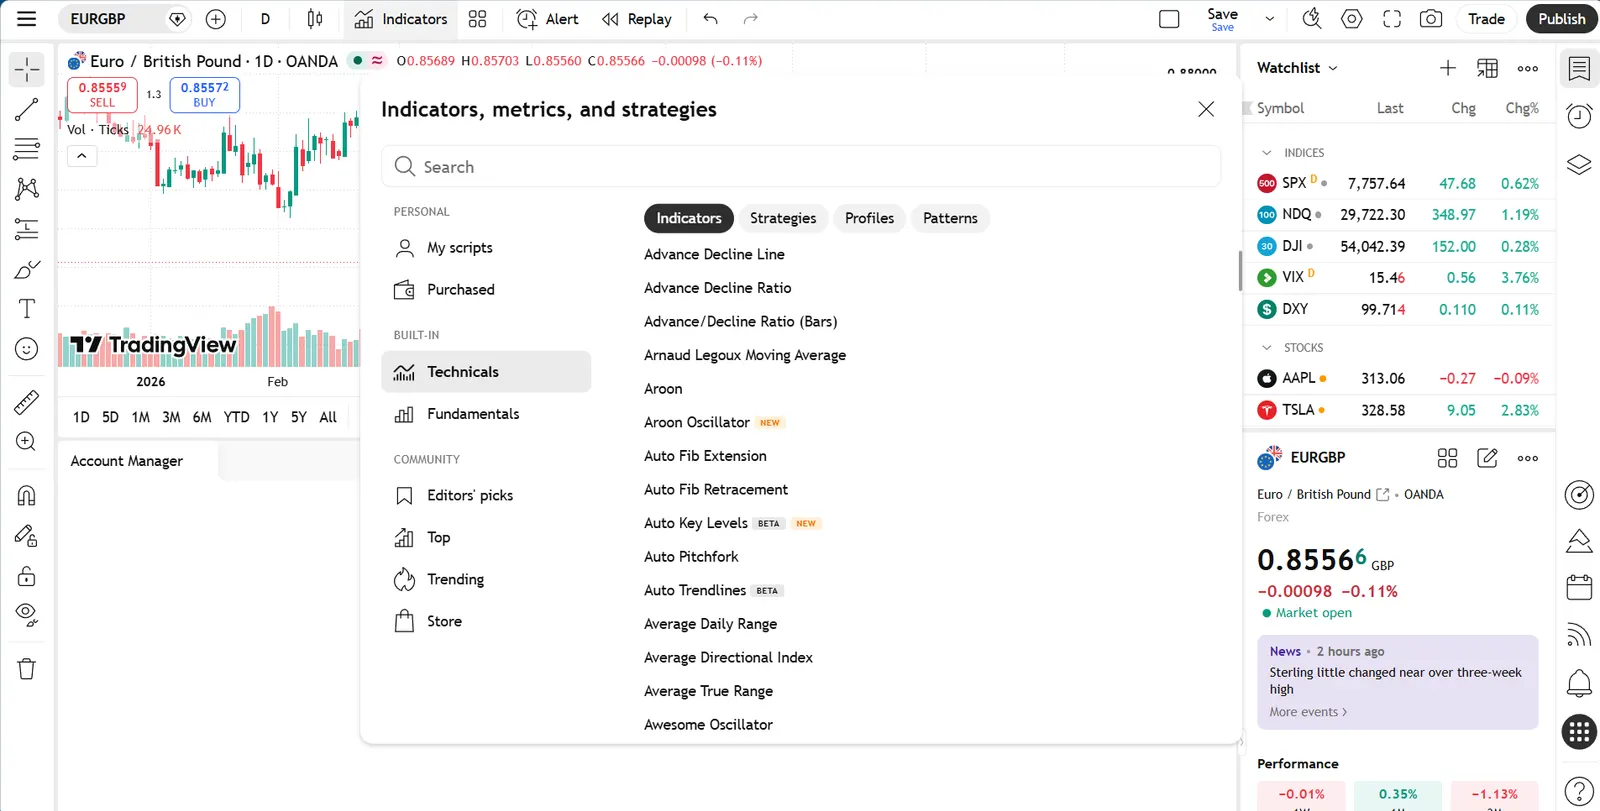Add the Auto Pitchfork indicator

click(x=691, y=557)
